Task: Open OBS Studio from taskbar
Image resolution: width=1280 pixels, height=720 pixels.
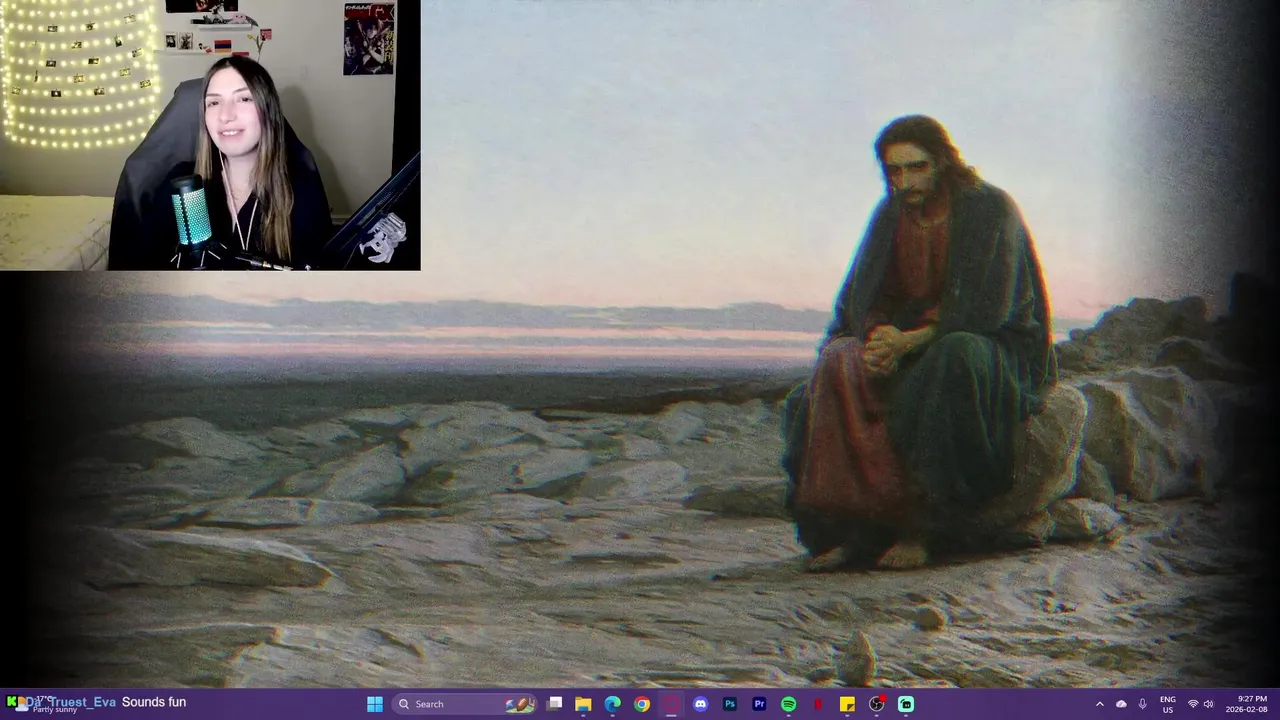Action: pyautogui.click(x=877, y=704)
